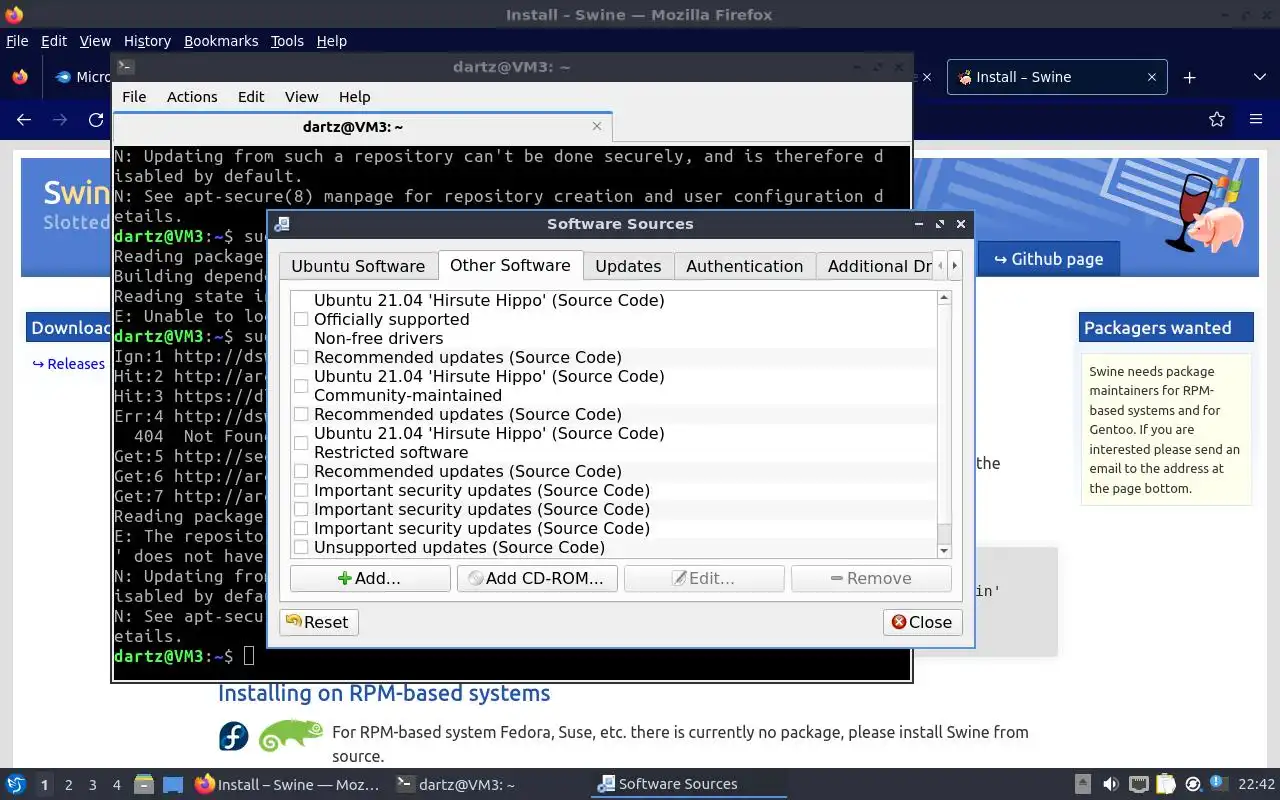Open Firefox's hamburger application menu

click(x=1256, y=120)
